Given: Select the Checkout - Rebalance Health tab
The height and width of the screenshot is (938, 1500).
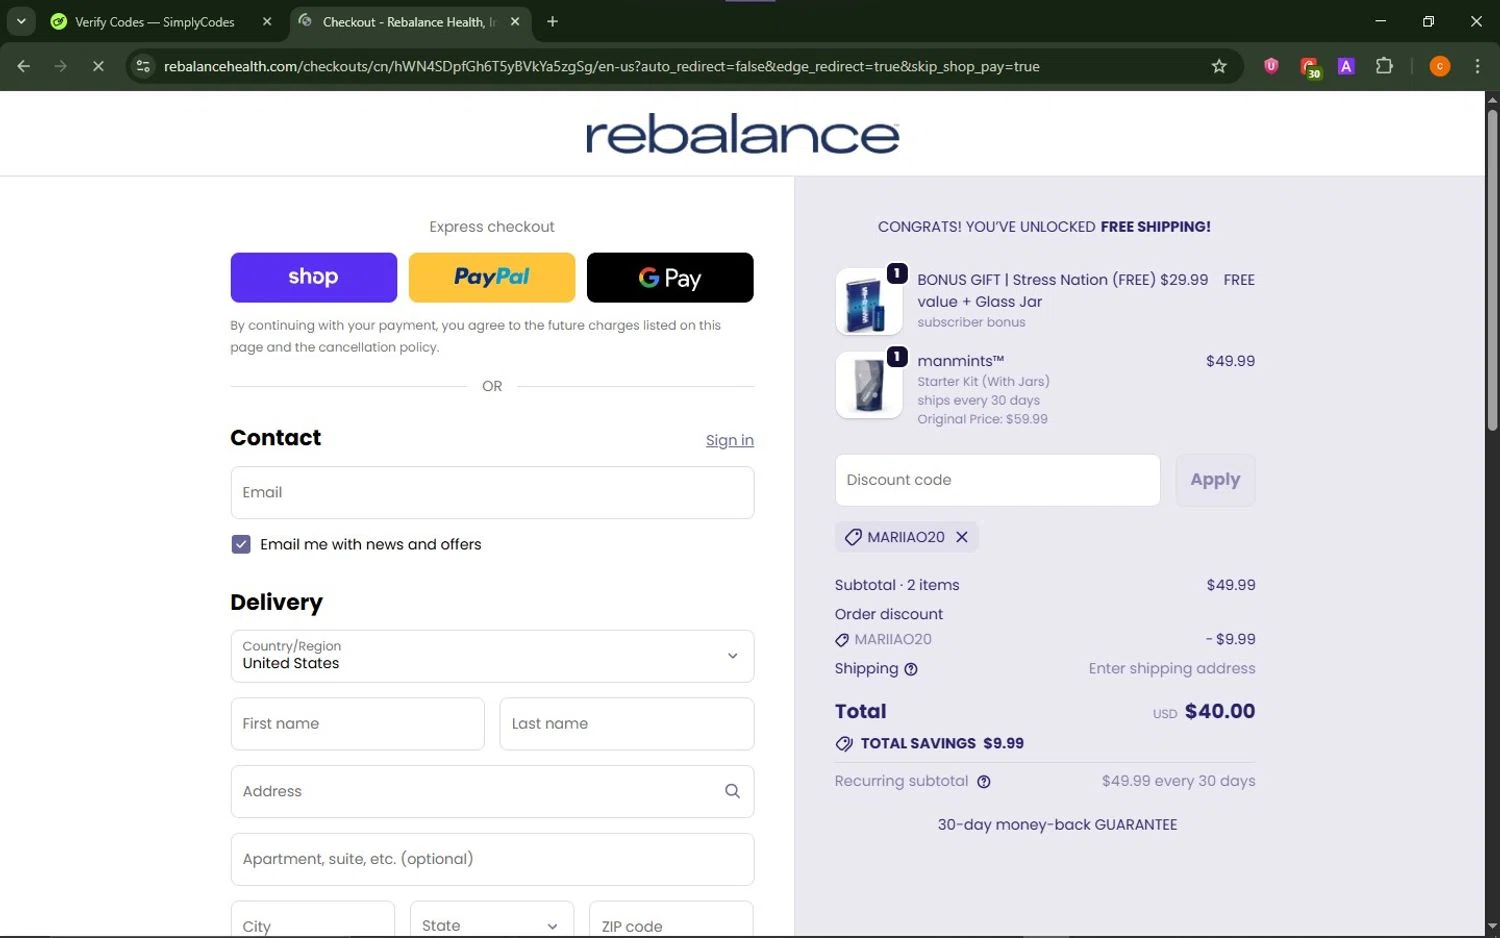Looking at the screenshot, I should pos(409,22).
